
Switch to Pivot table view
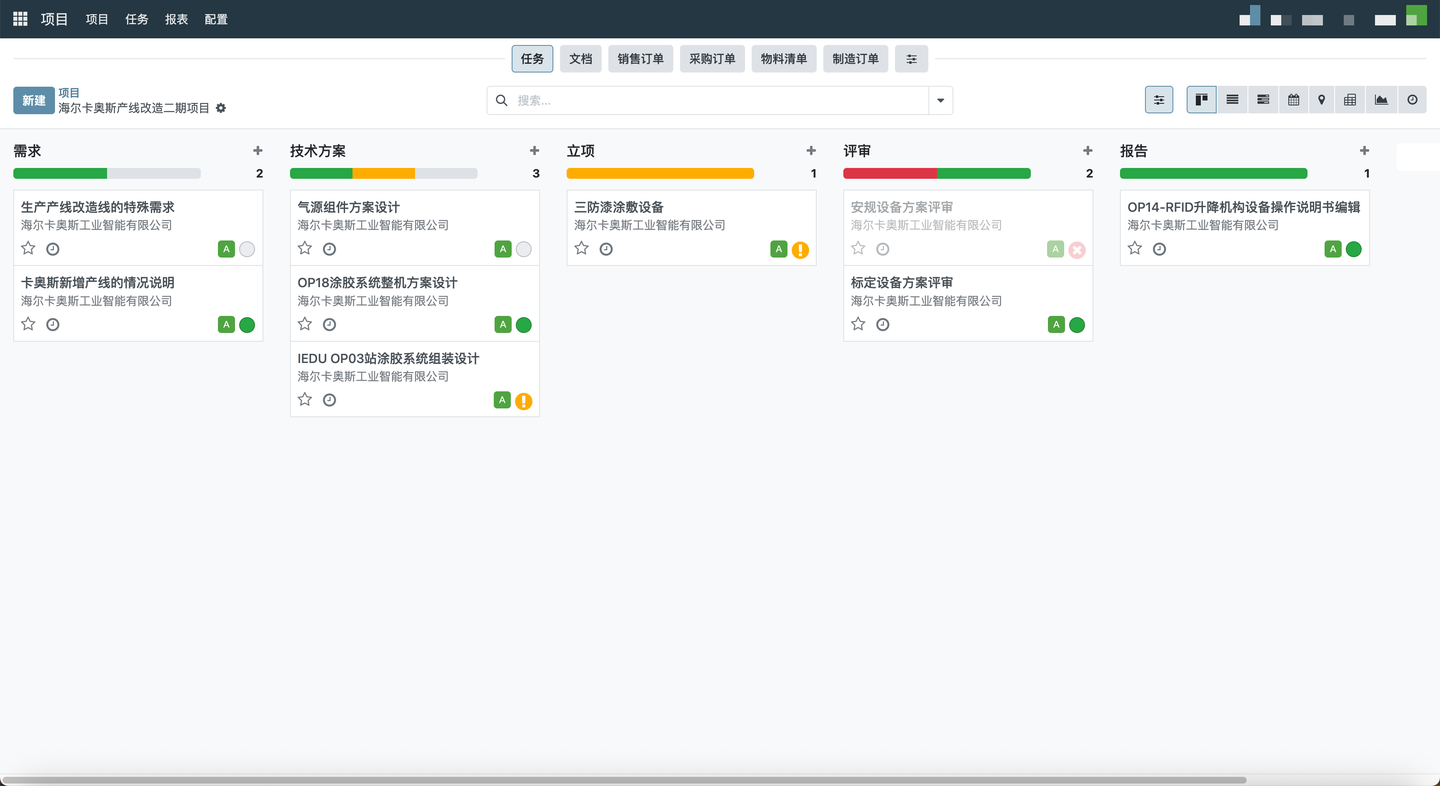pyautogui.click(x=1350, y=100)
